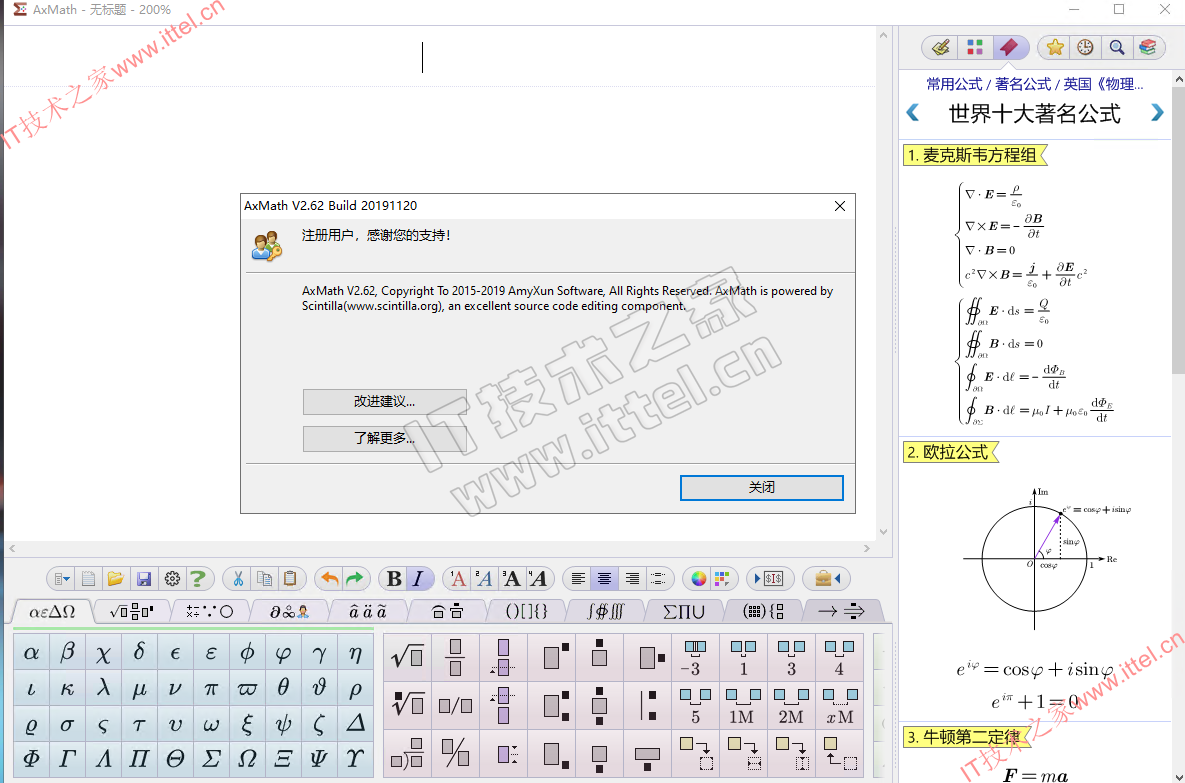The height and width of the screenshot is (783, 1185).
Task: Insert Greek letter theta
Action: point(283,688)
